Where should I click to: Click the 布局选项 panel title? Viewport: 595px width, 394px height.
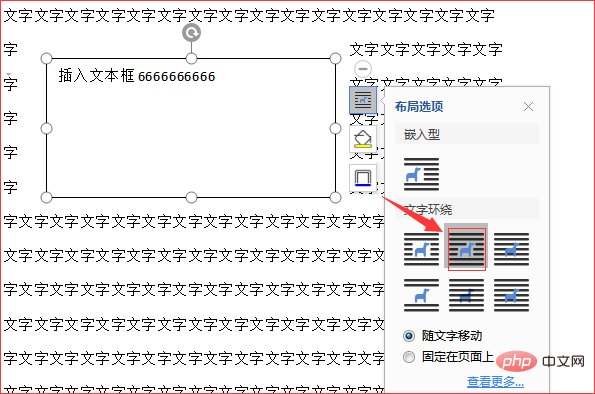click(x=419, y=107)
